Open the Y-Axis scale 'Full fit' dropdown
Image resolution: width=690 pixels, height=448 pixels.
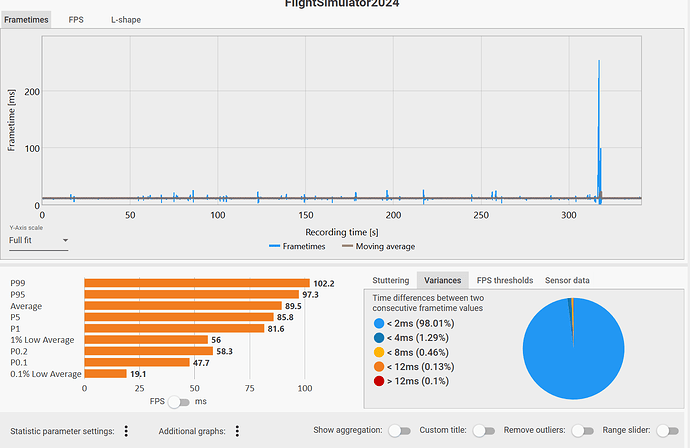tap(38, 241)
